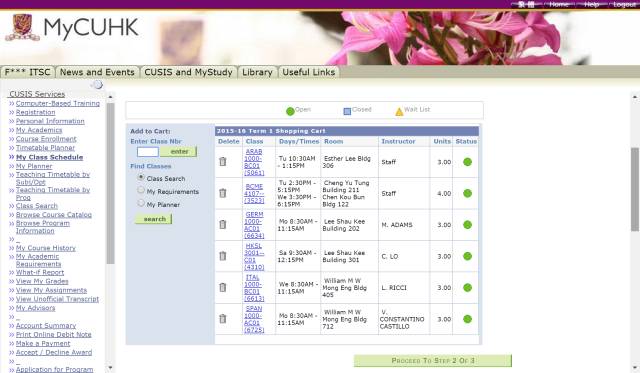
Task: Open SPAN 1000-AC01 class link
Action: click(253, 319)
